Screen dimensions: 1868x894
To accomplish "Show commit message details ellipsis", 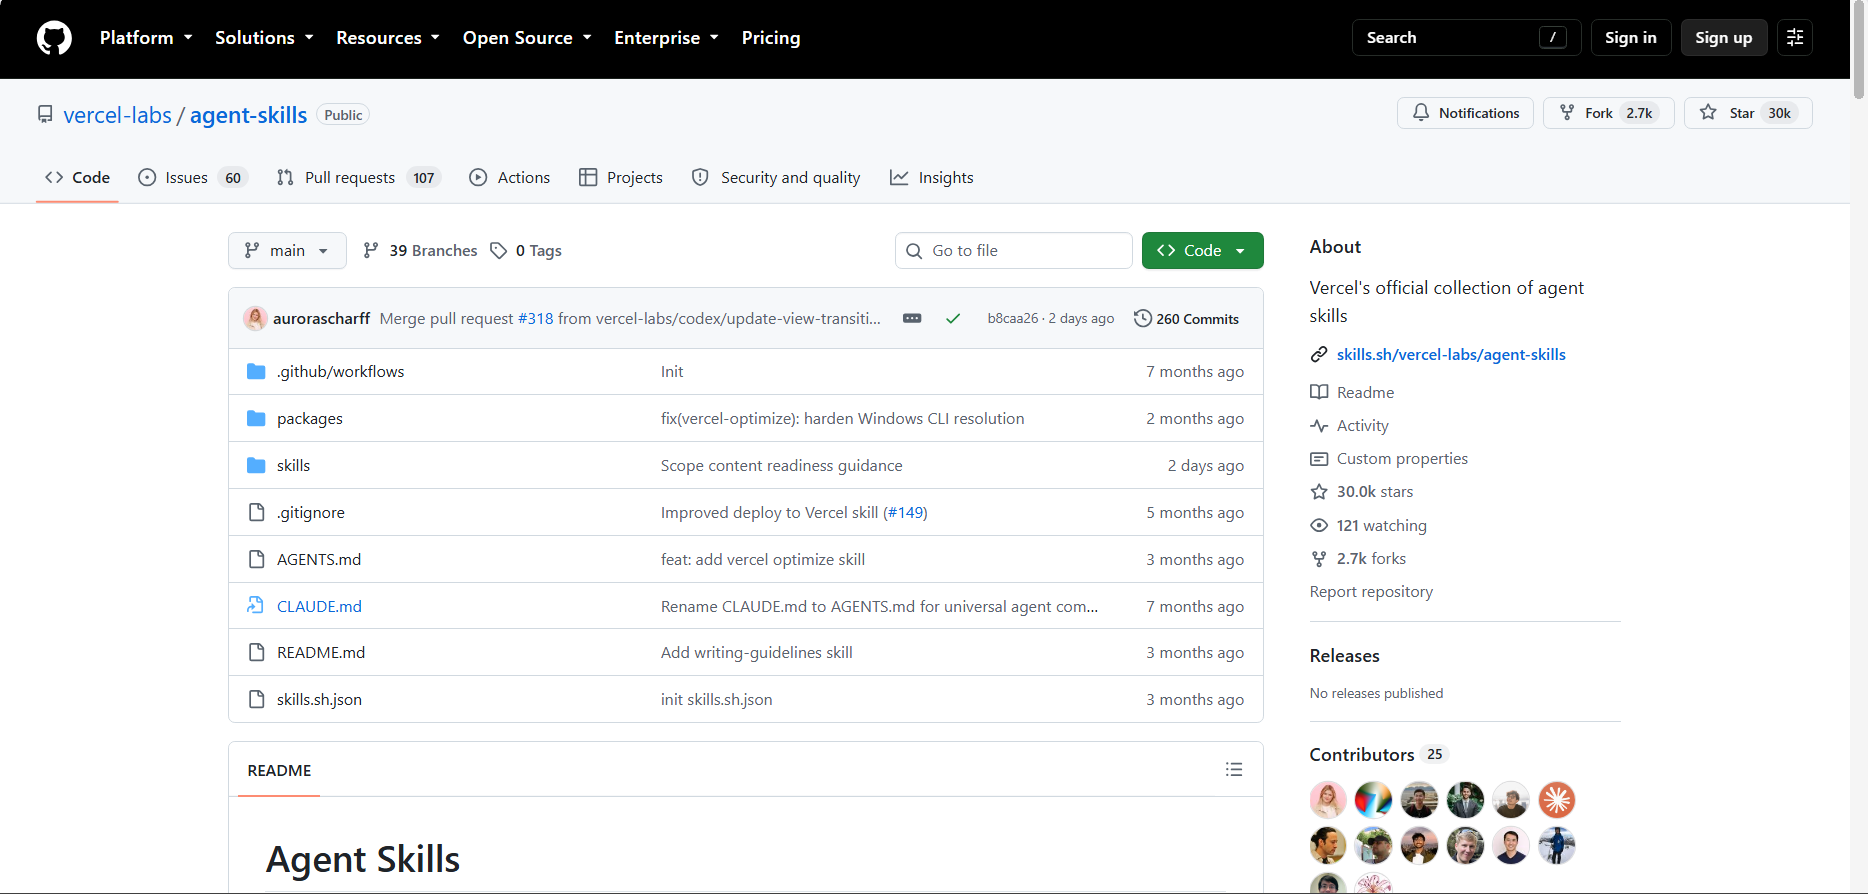I will pyautogui.click(x=912, y=319).
